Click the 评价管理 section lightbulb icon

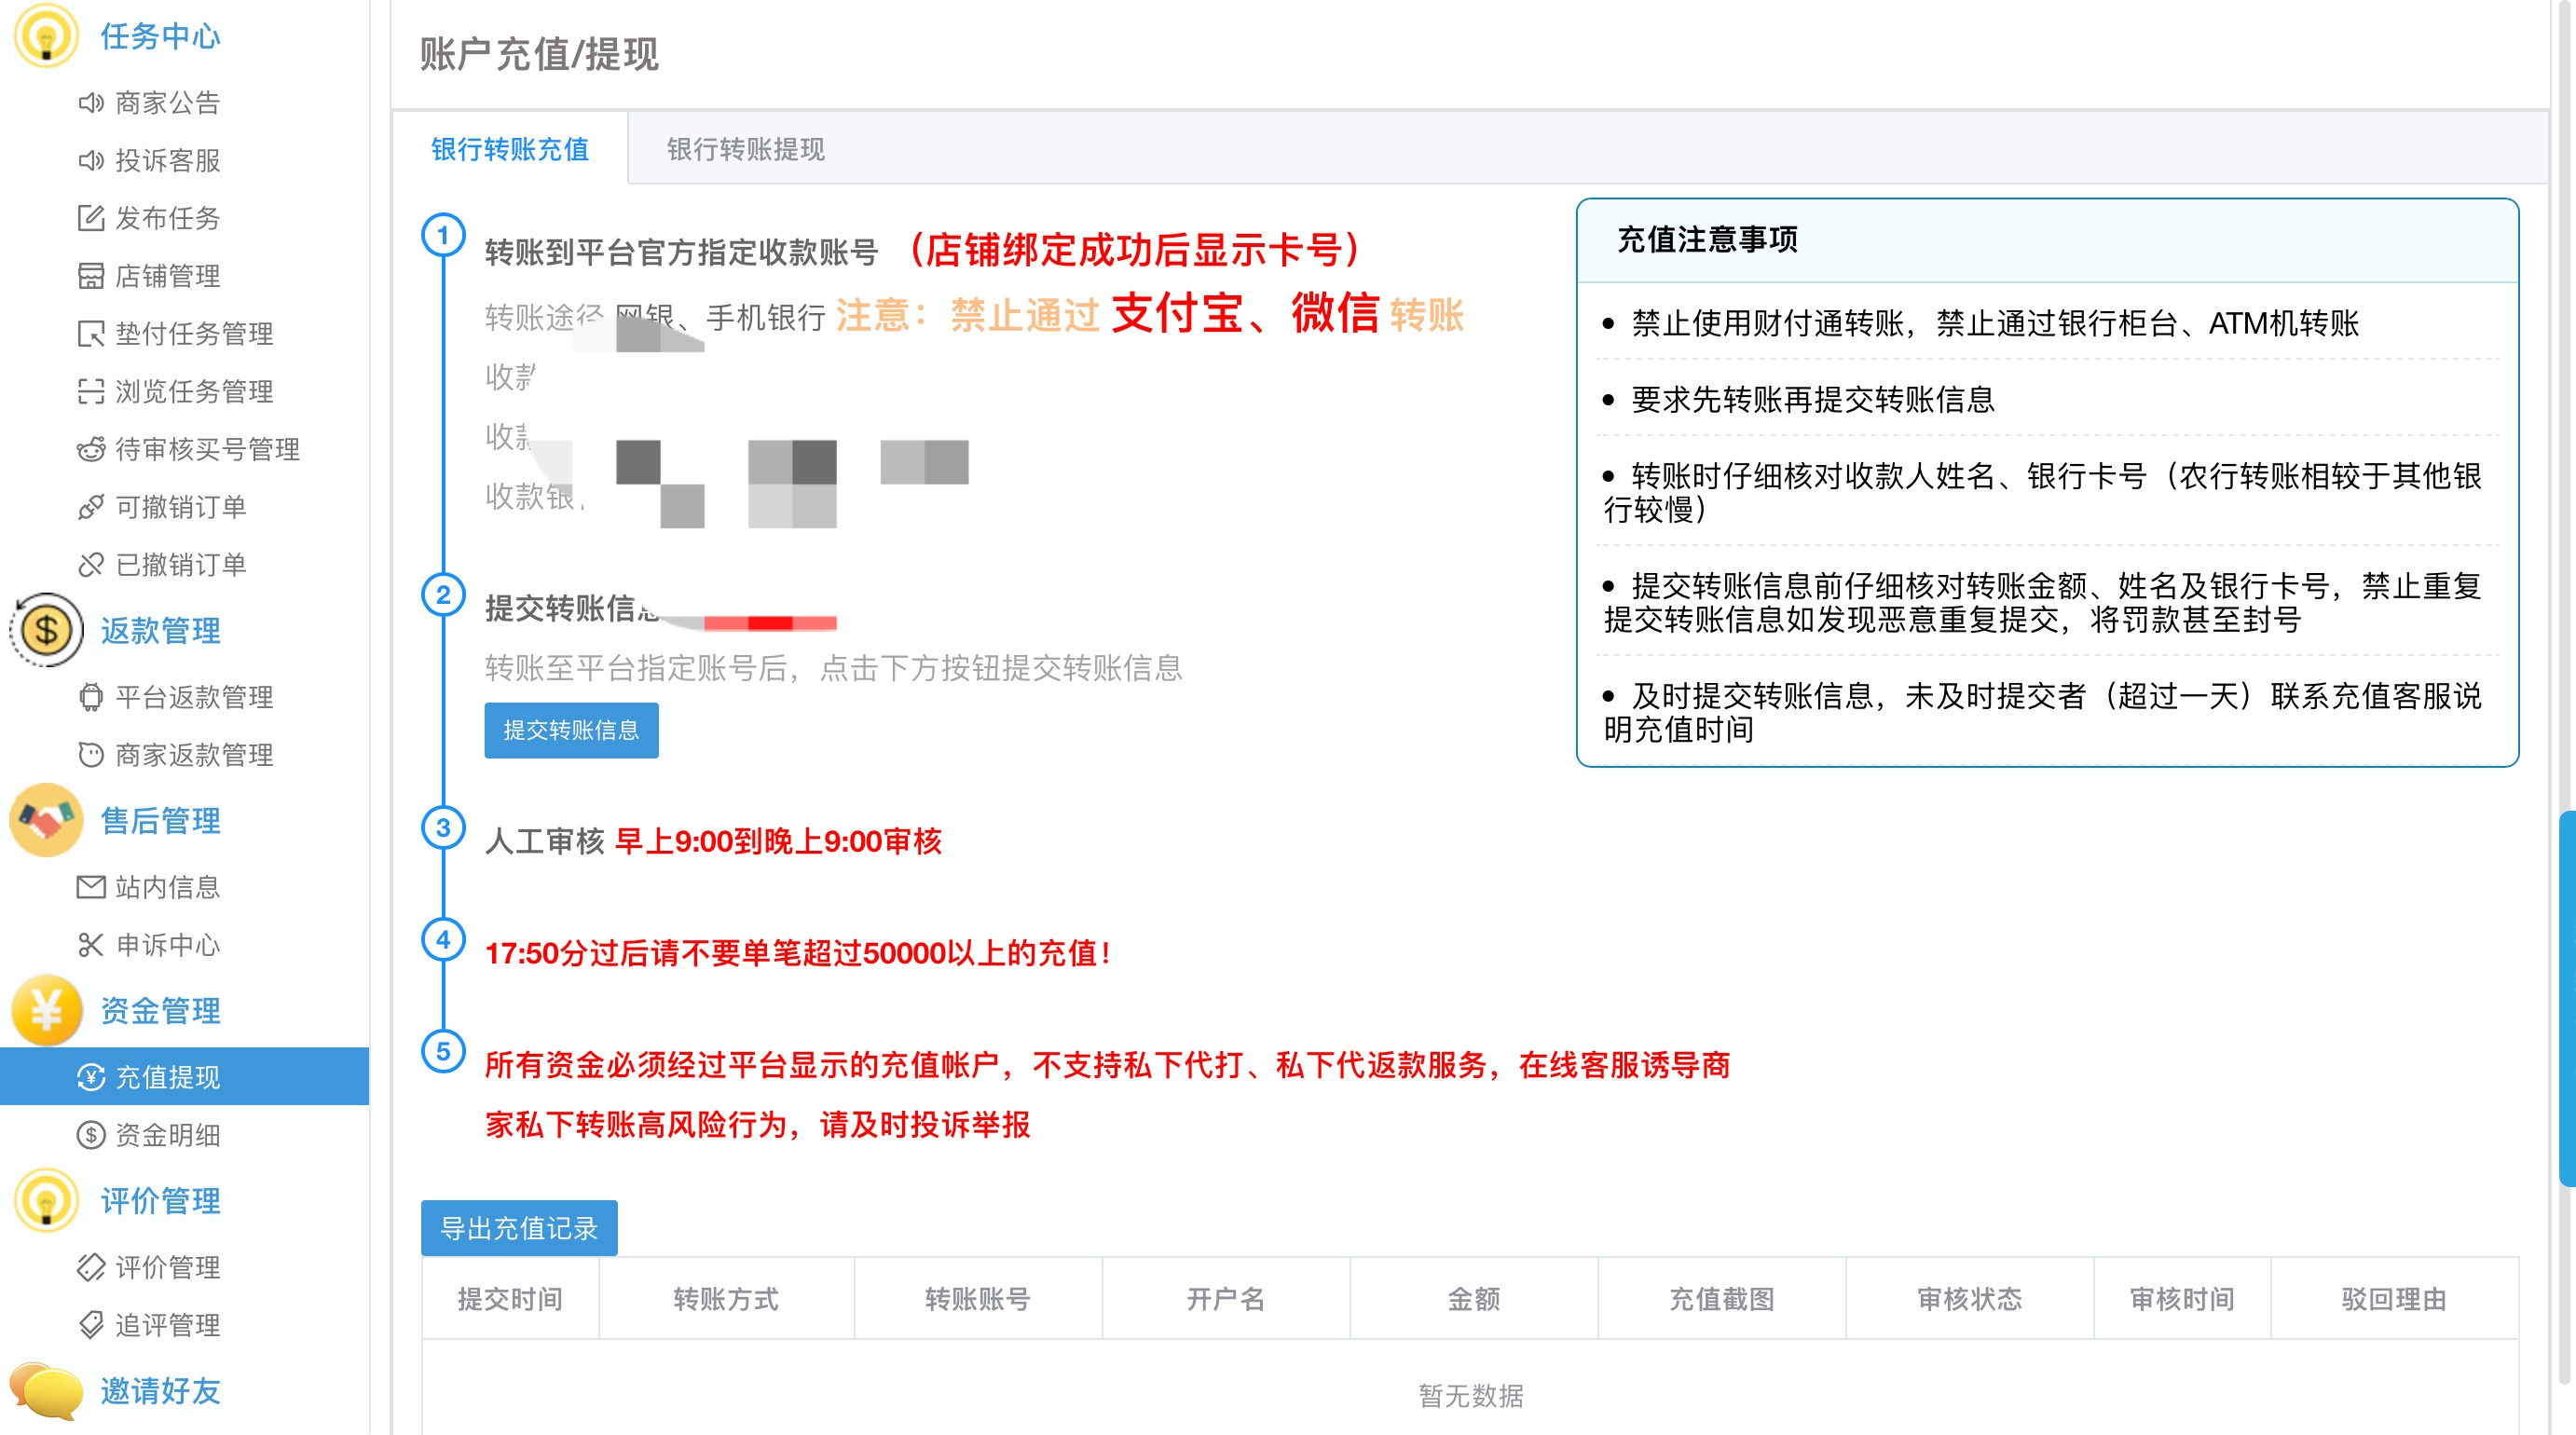45,1200
